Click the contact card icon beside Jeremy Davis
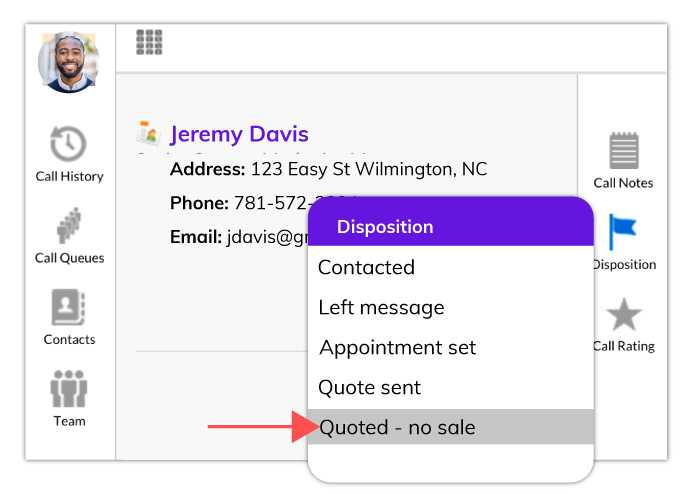The height and width of the screenshot is (495, 680). pos(147,134)
